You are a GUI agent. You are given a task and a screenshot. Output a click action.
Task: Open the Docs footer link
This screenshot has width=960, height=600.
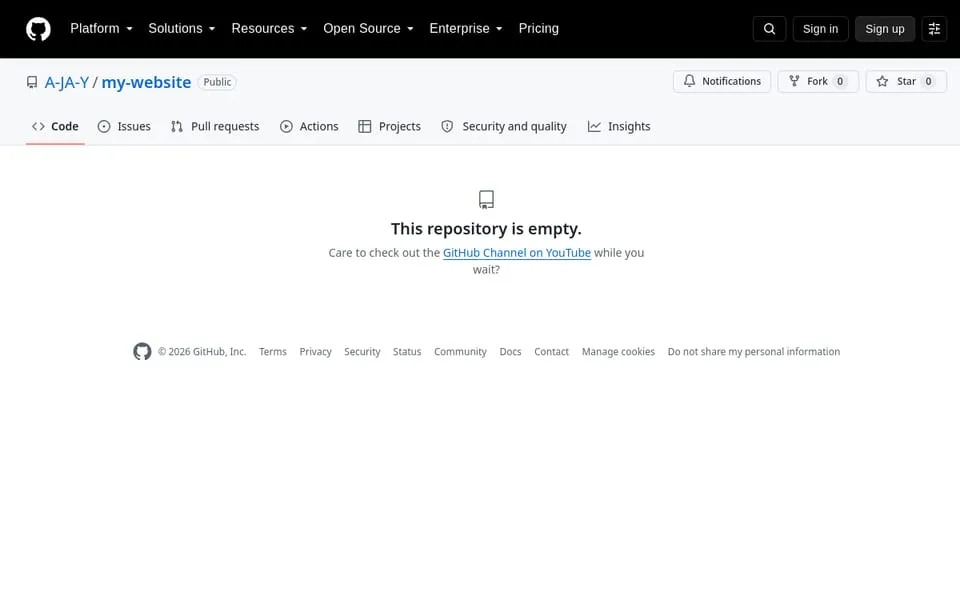[x=510, y=351]
